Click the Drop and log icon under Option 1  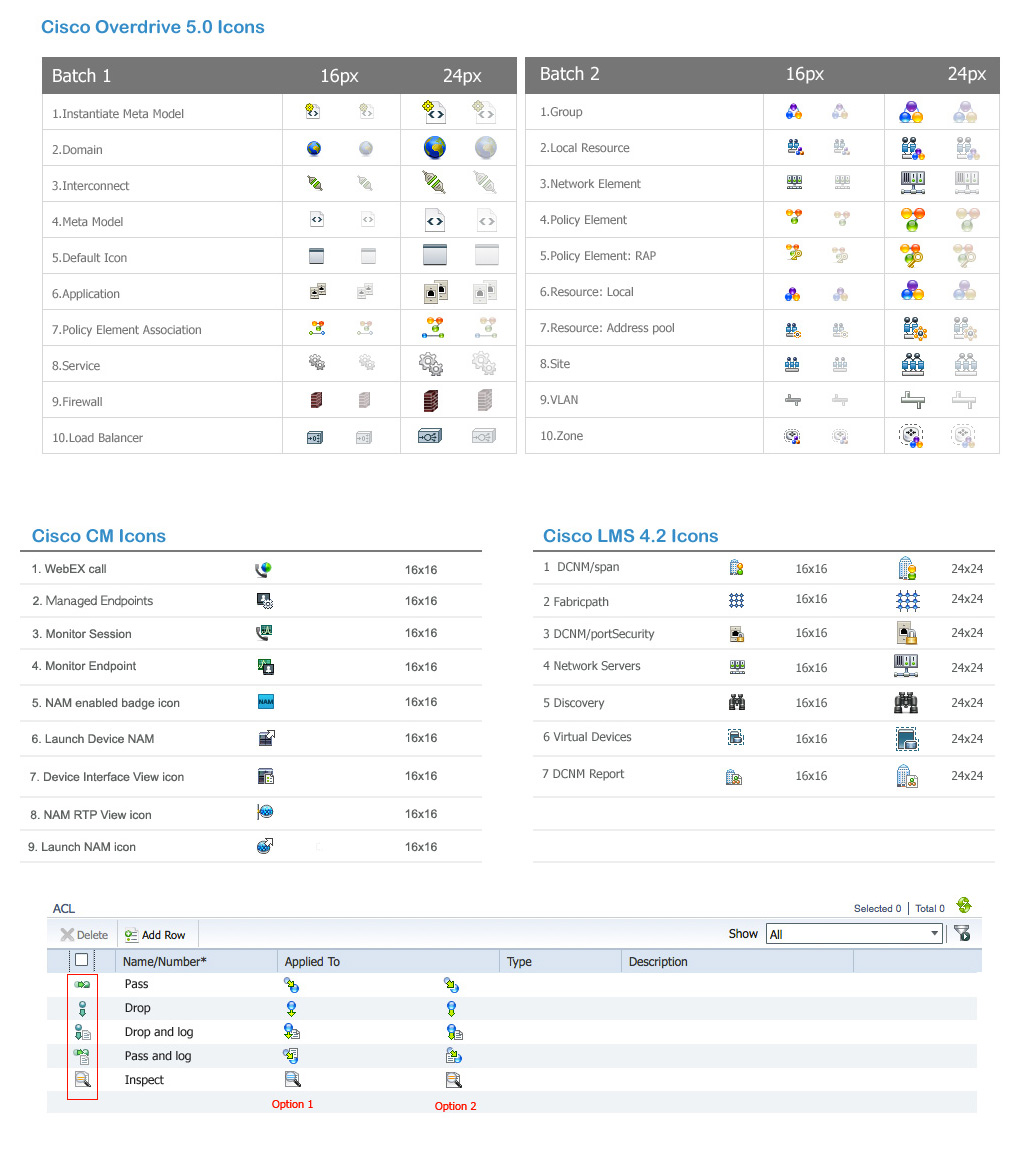point(292,1032)
